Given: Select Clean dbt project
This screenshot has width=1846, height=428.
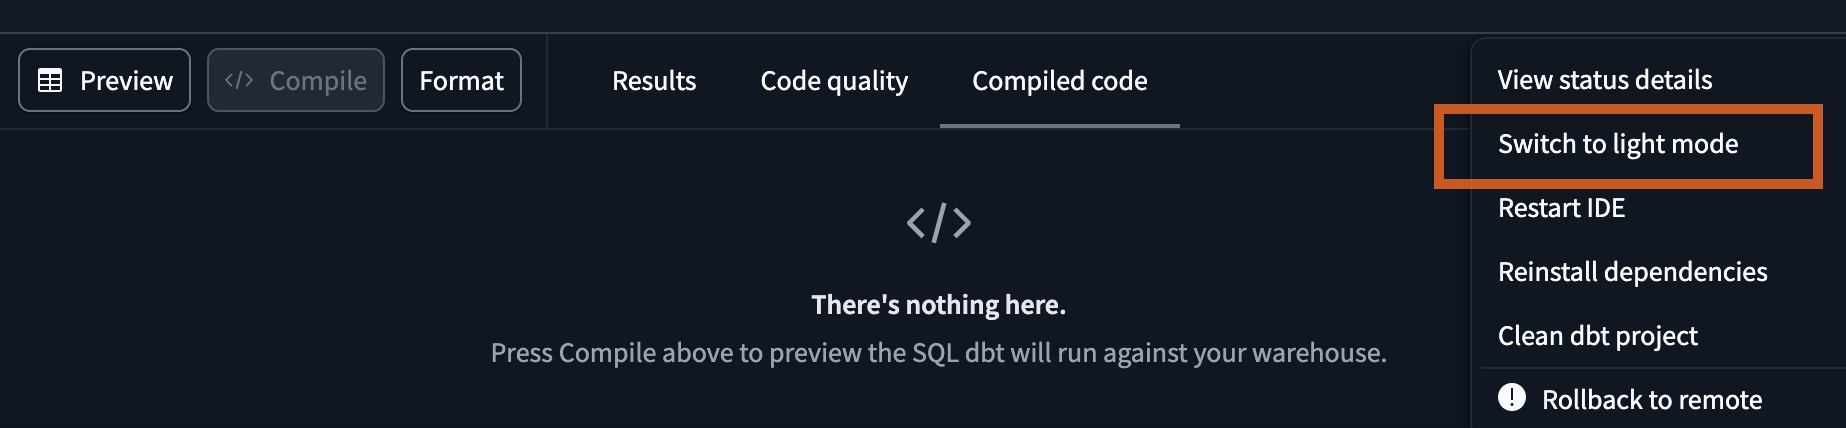Looking at the screenshot, I should 1597,336.
